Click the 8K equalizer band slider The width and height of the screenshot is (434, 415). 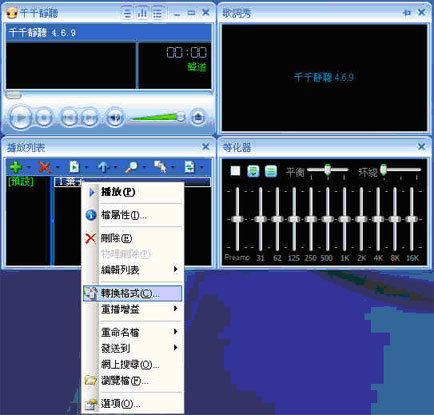click(395, 219)
